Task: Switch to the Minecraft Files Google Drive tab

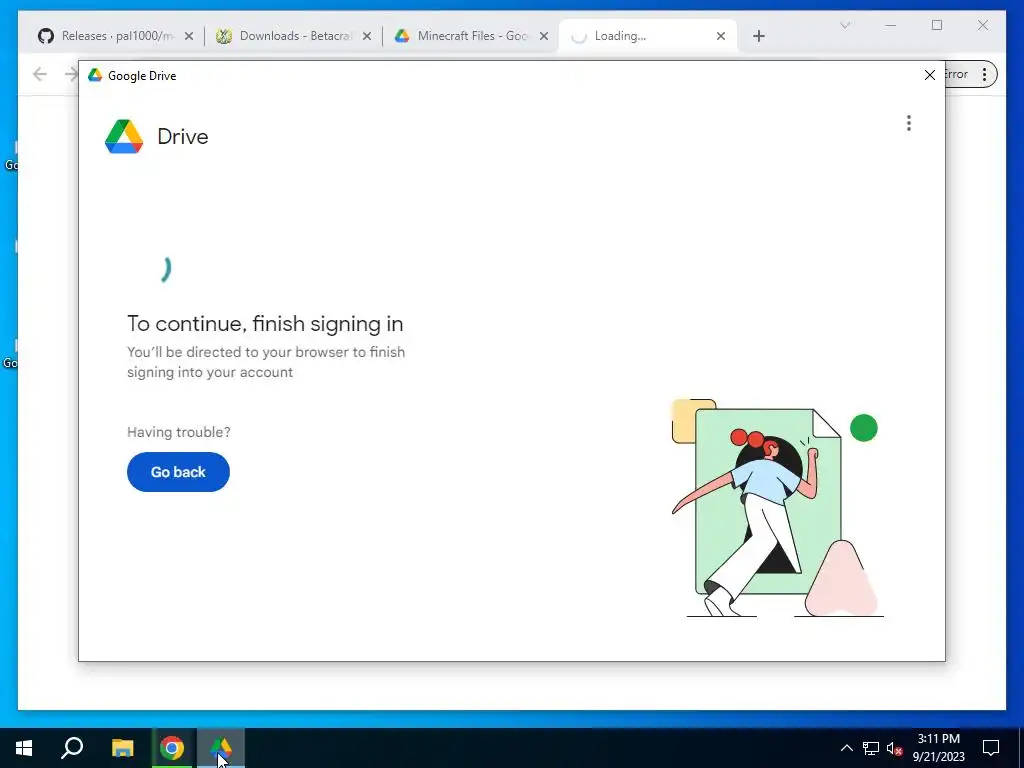Action: coord(472,36)
